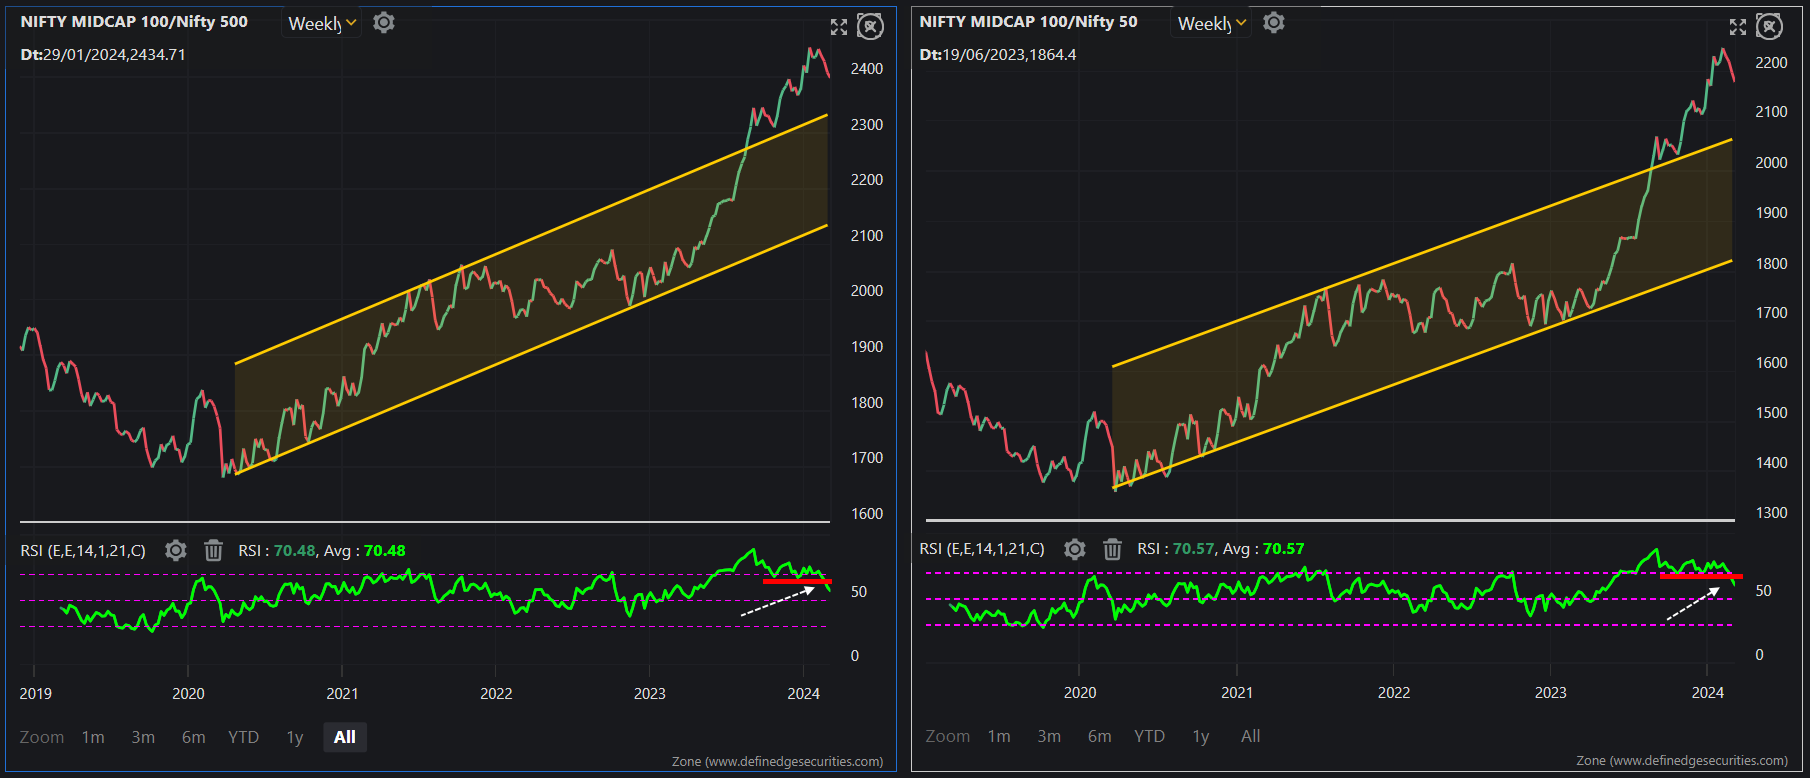Delete RSI indicator in right chart
Image resolution: width=1820 pixels, height=778 pixels.
[1112, 548]
